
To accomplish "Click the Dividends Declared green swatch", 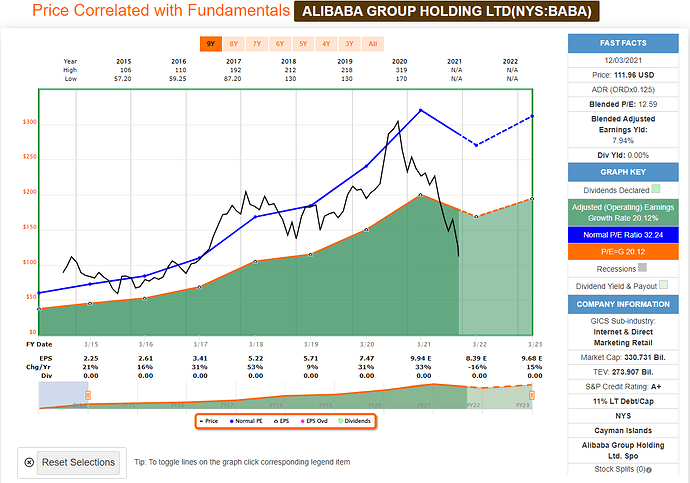I will click(x=656, y=189).
